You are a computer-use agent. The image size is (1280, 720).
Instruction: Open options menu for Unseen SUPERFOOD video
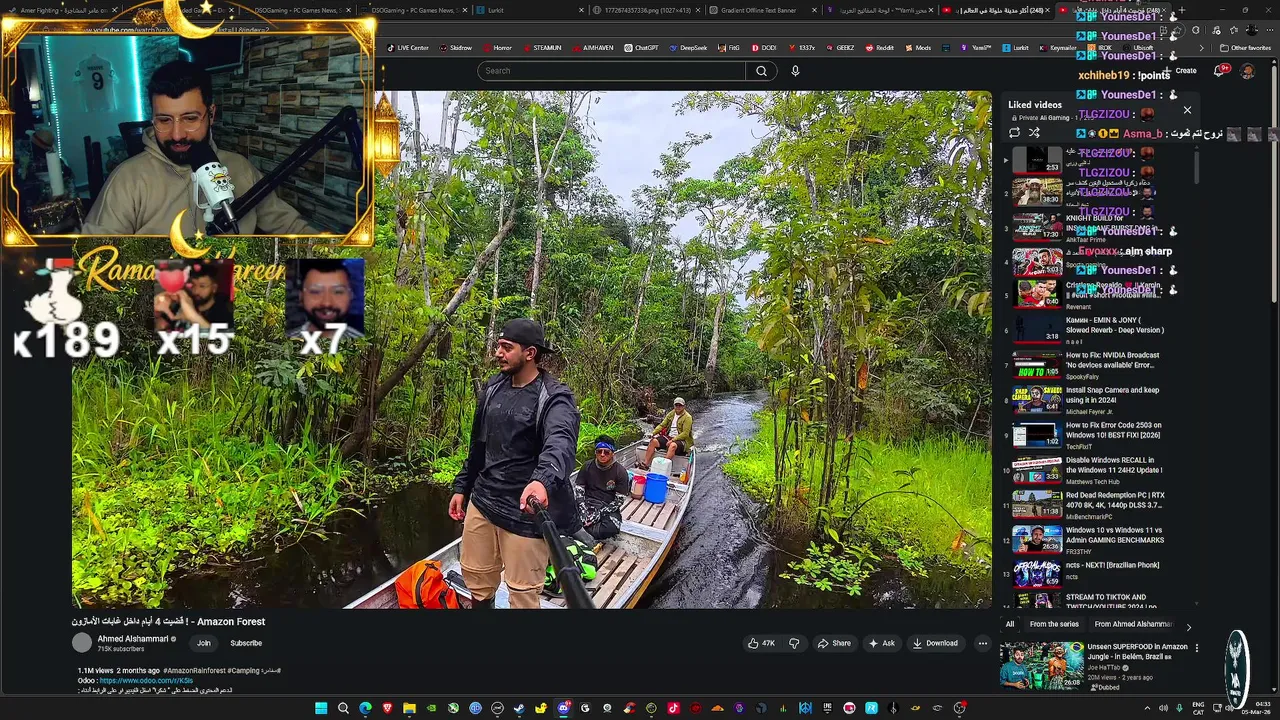pos(1196,647)
